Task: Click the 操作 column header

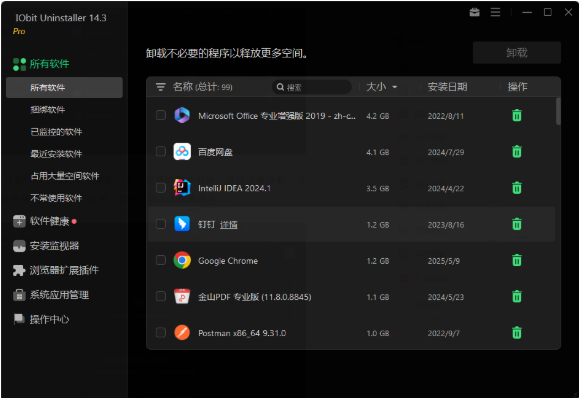Action: 517,87
